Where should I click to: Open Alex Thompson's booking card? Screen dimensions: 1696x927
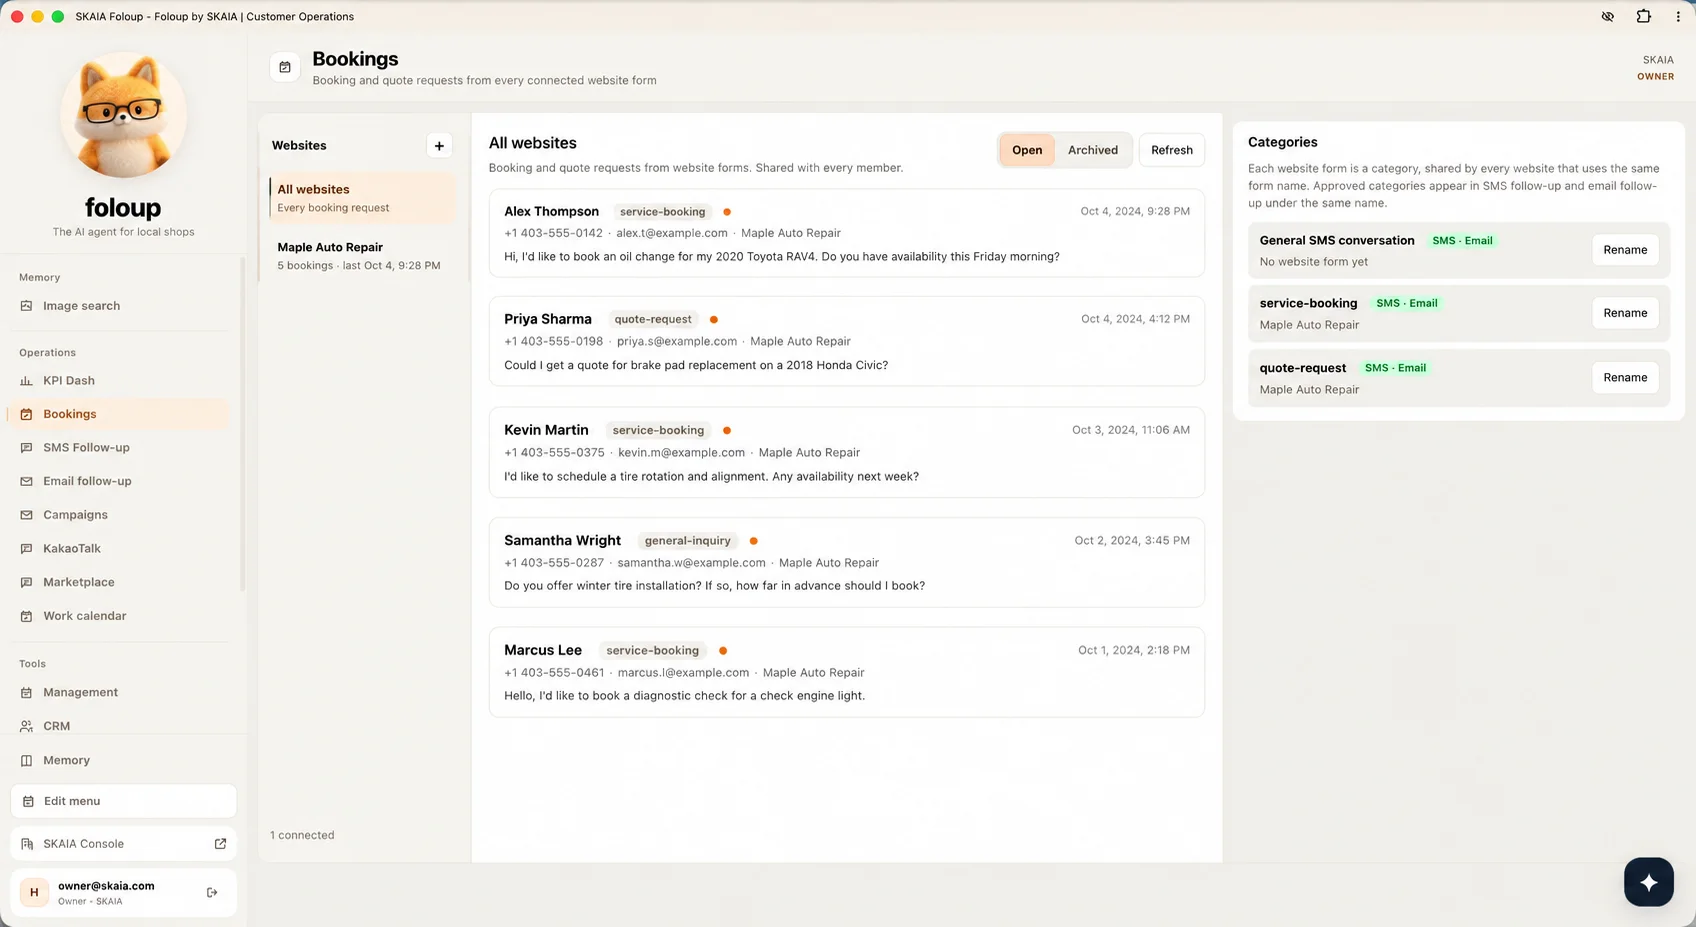[847, 234]
